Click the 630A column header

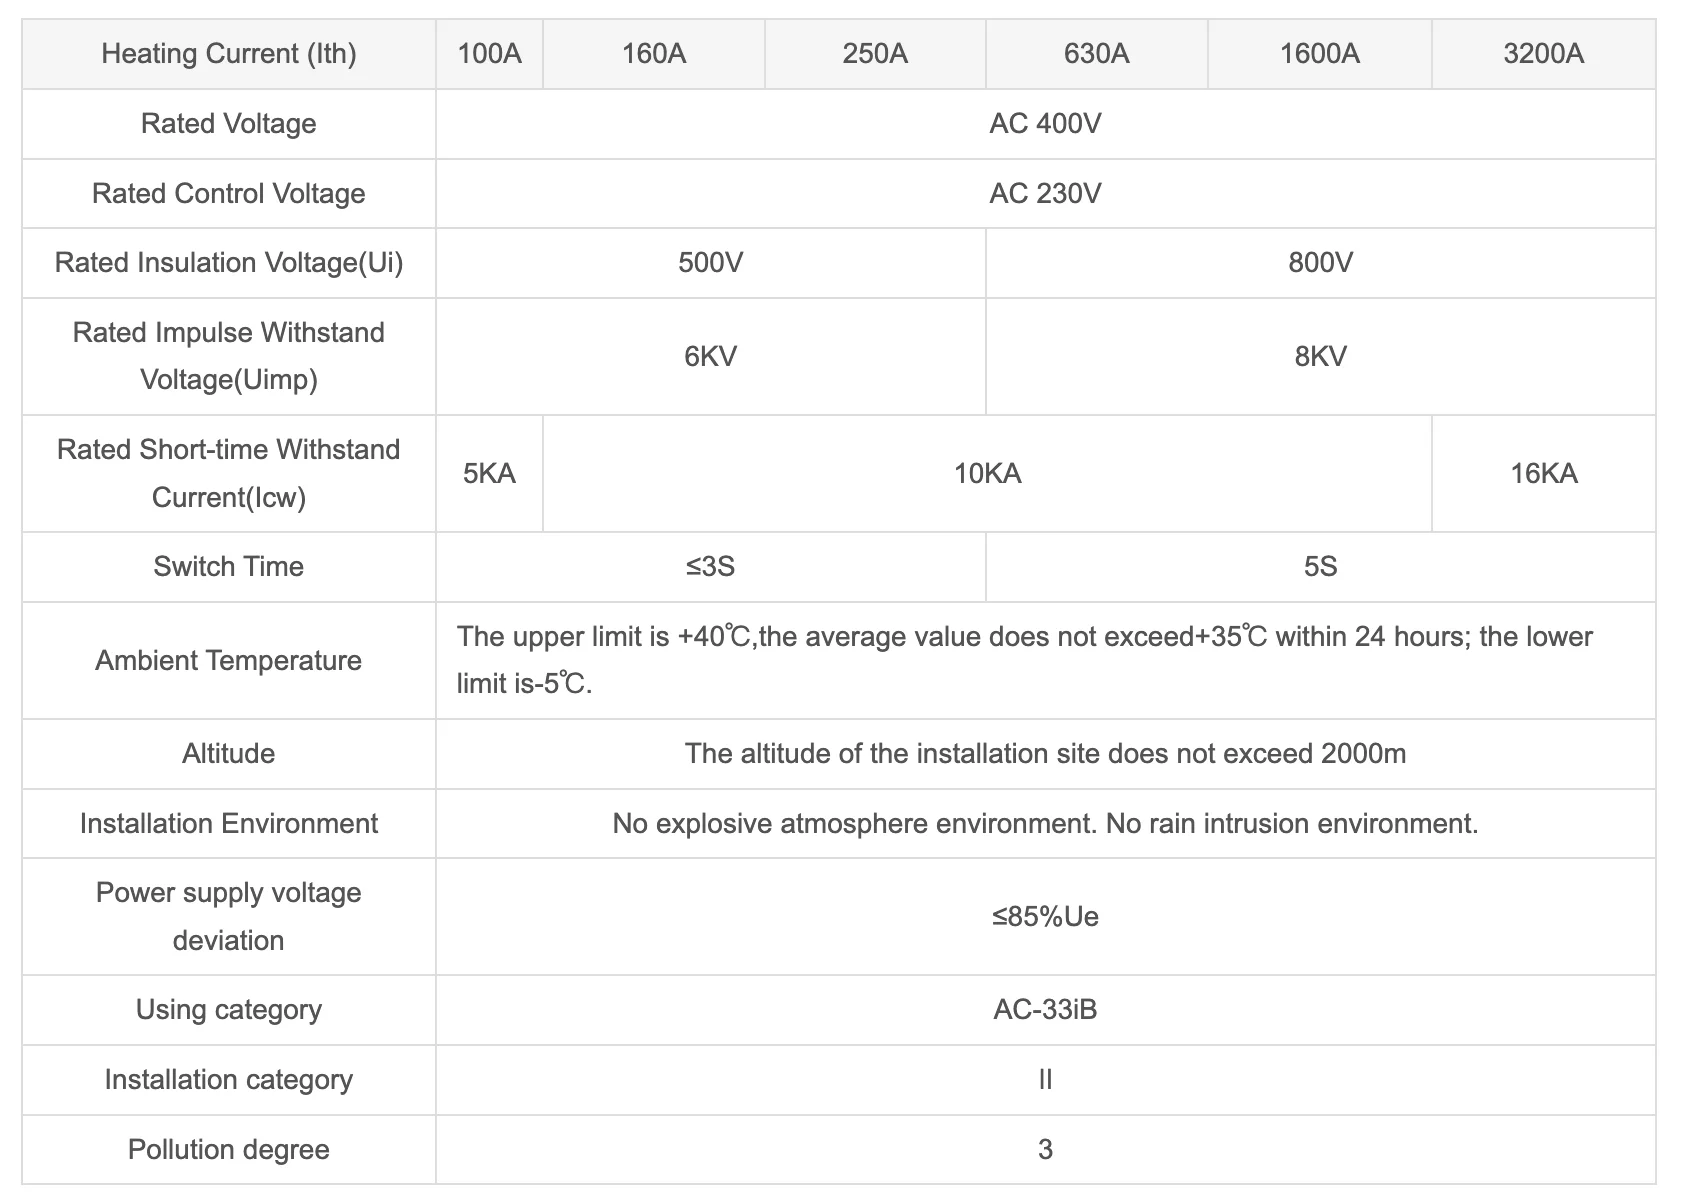coord(1097,54)
